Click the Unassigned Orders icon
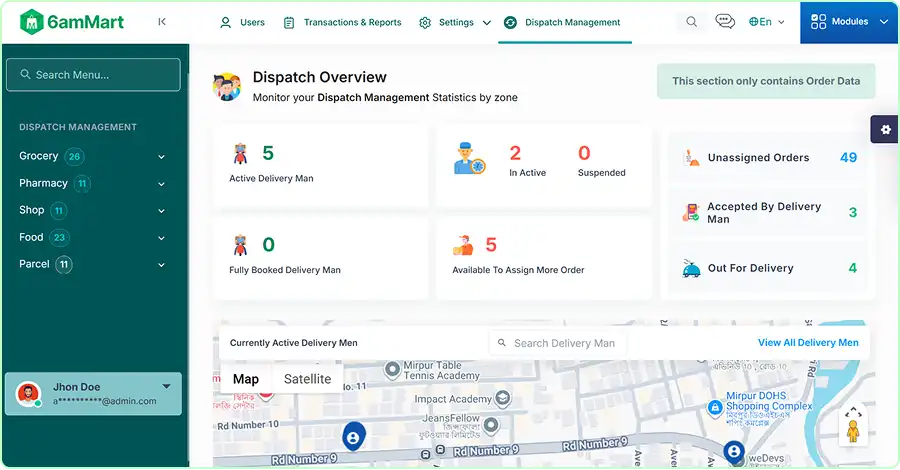 692,158
